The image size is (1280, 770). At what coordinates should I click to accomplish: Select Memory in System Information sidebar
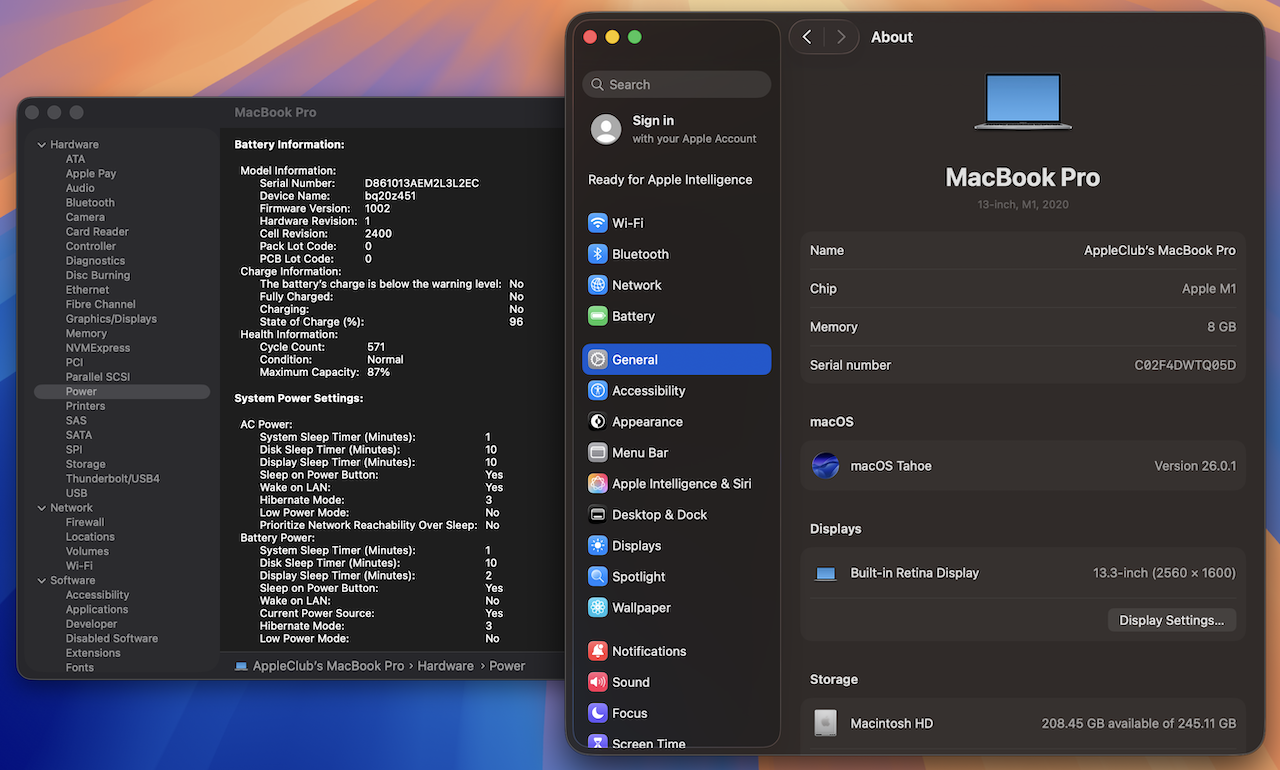click(86, 333)
